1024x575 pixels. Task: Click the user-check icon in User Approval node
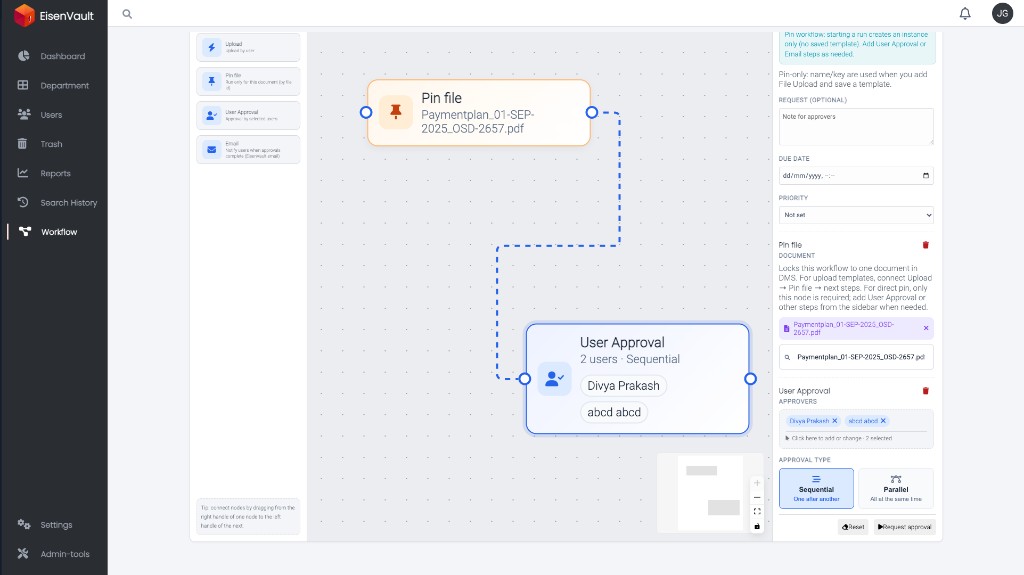tap(554, 378)
